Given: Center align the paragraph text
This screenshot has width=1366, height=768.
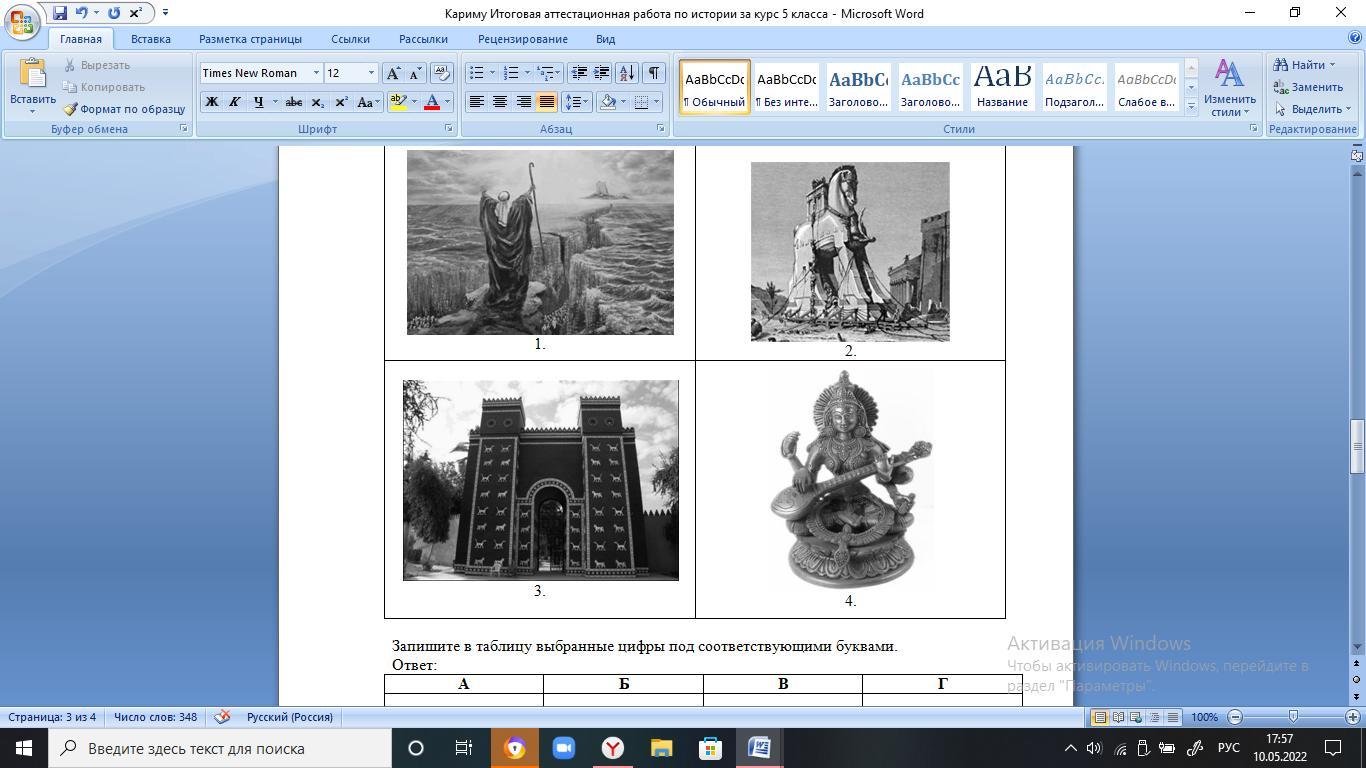Looking at the screenshot, I should click(x=500, y=102).
